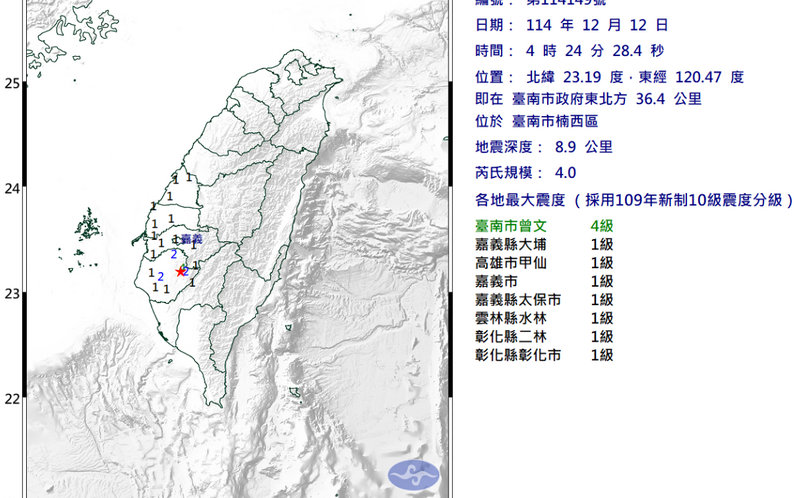Screen dimensions: 800x498
Task: Click the date line 114 年 12 月 12 日
Action: pyautogui.click(x=571, y=25)
